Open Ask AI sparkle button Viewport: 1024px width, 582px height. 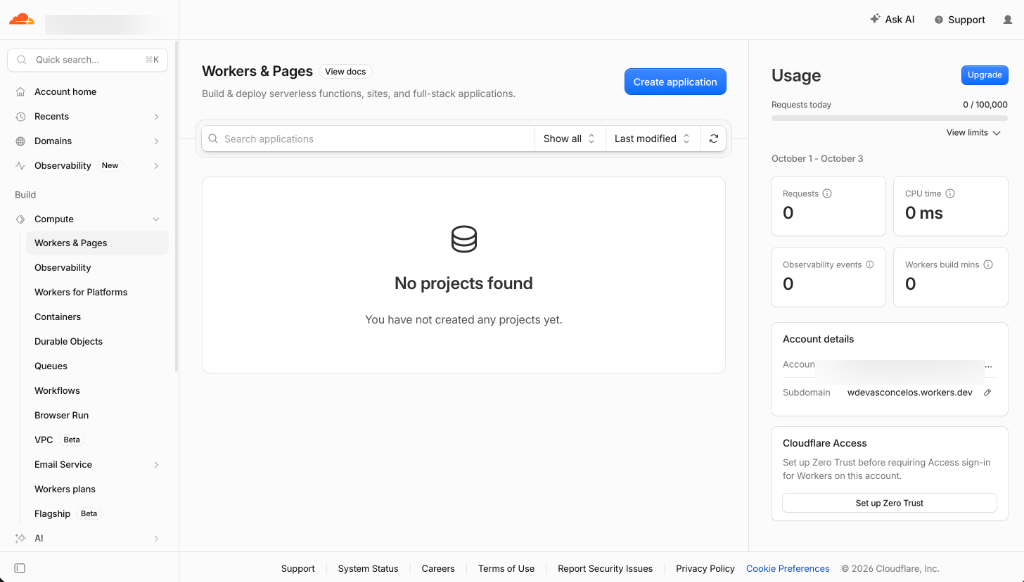(x=892, y=20)
